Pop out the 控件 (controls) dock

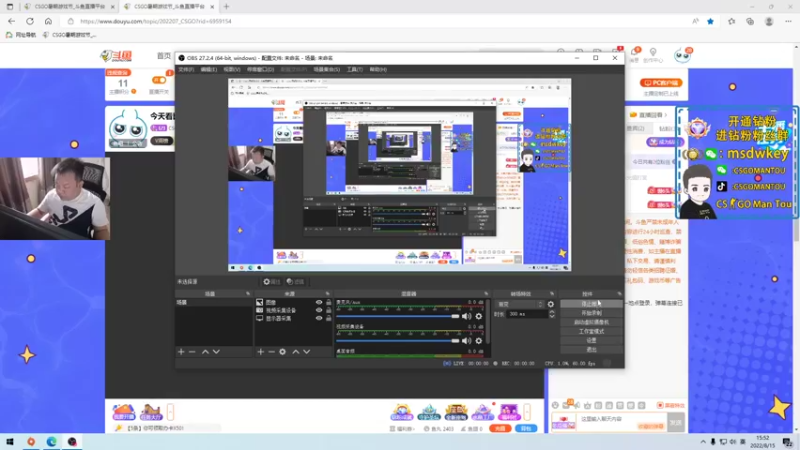pyautogui.click(x=619, y=294)
